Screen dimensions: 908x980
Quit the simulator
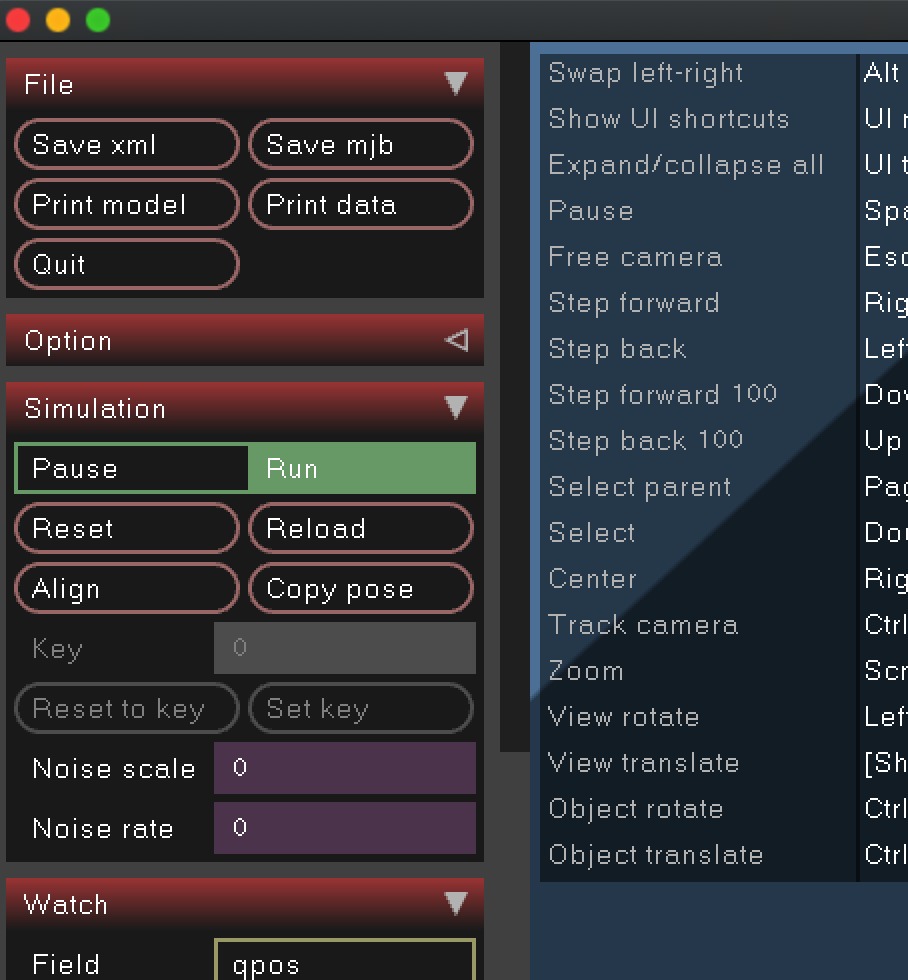(126, 264)
